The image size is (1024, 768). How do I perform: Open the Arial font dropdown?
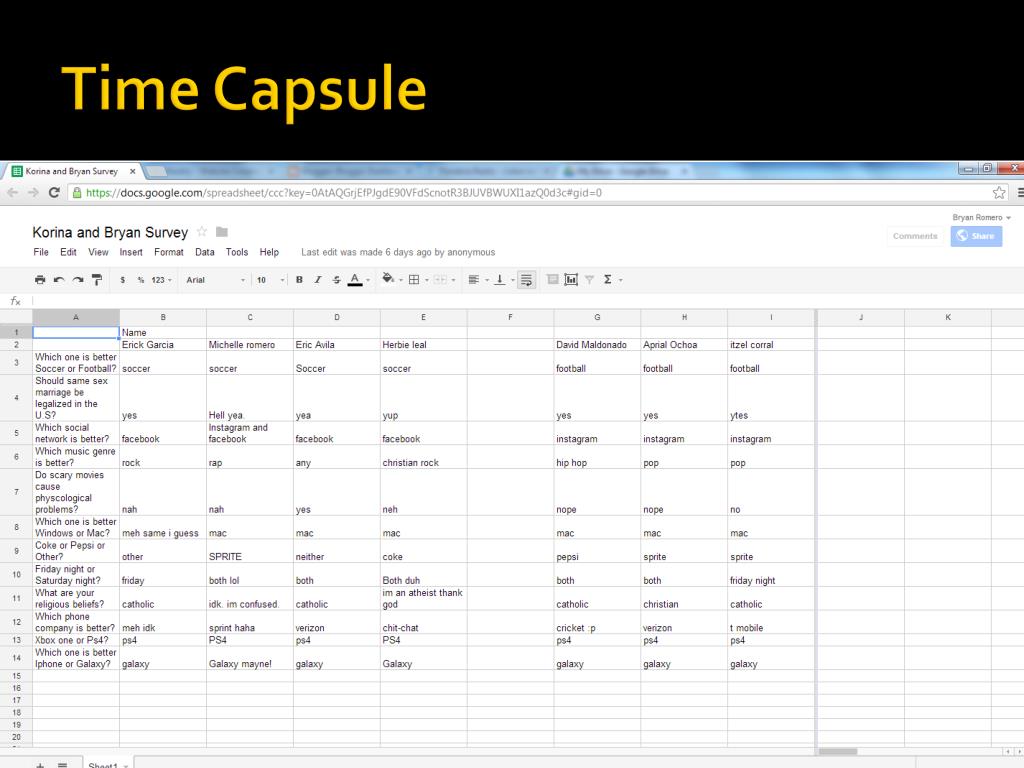pos(216,280)
